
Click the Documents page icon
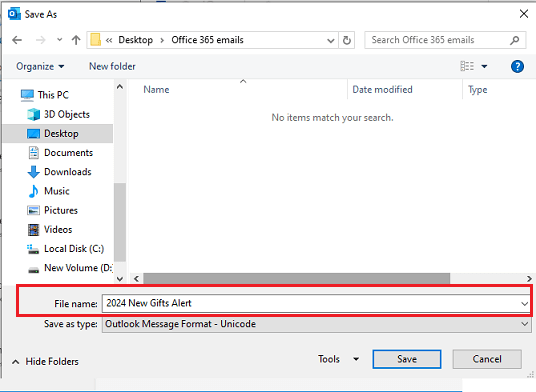tap(34, 153)
